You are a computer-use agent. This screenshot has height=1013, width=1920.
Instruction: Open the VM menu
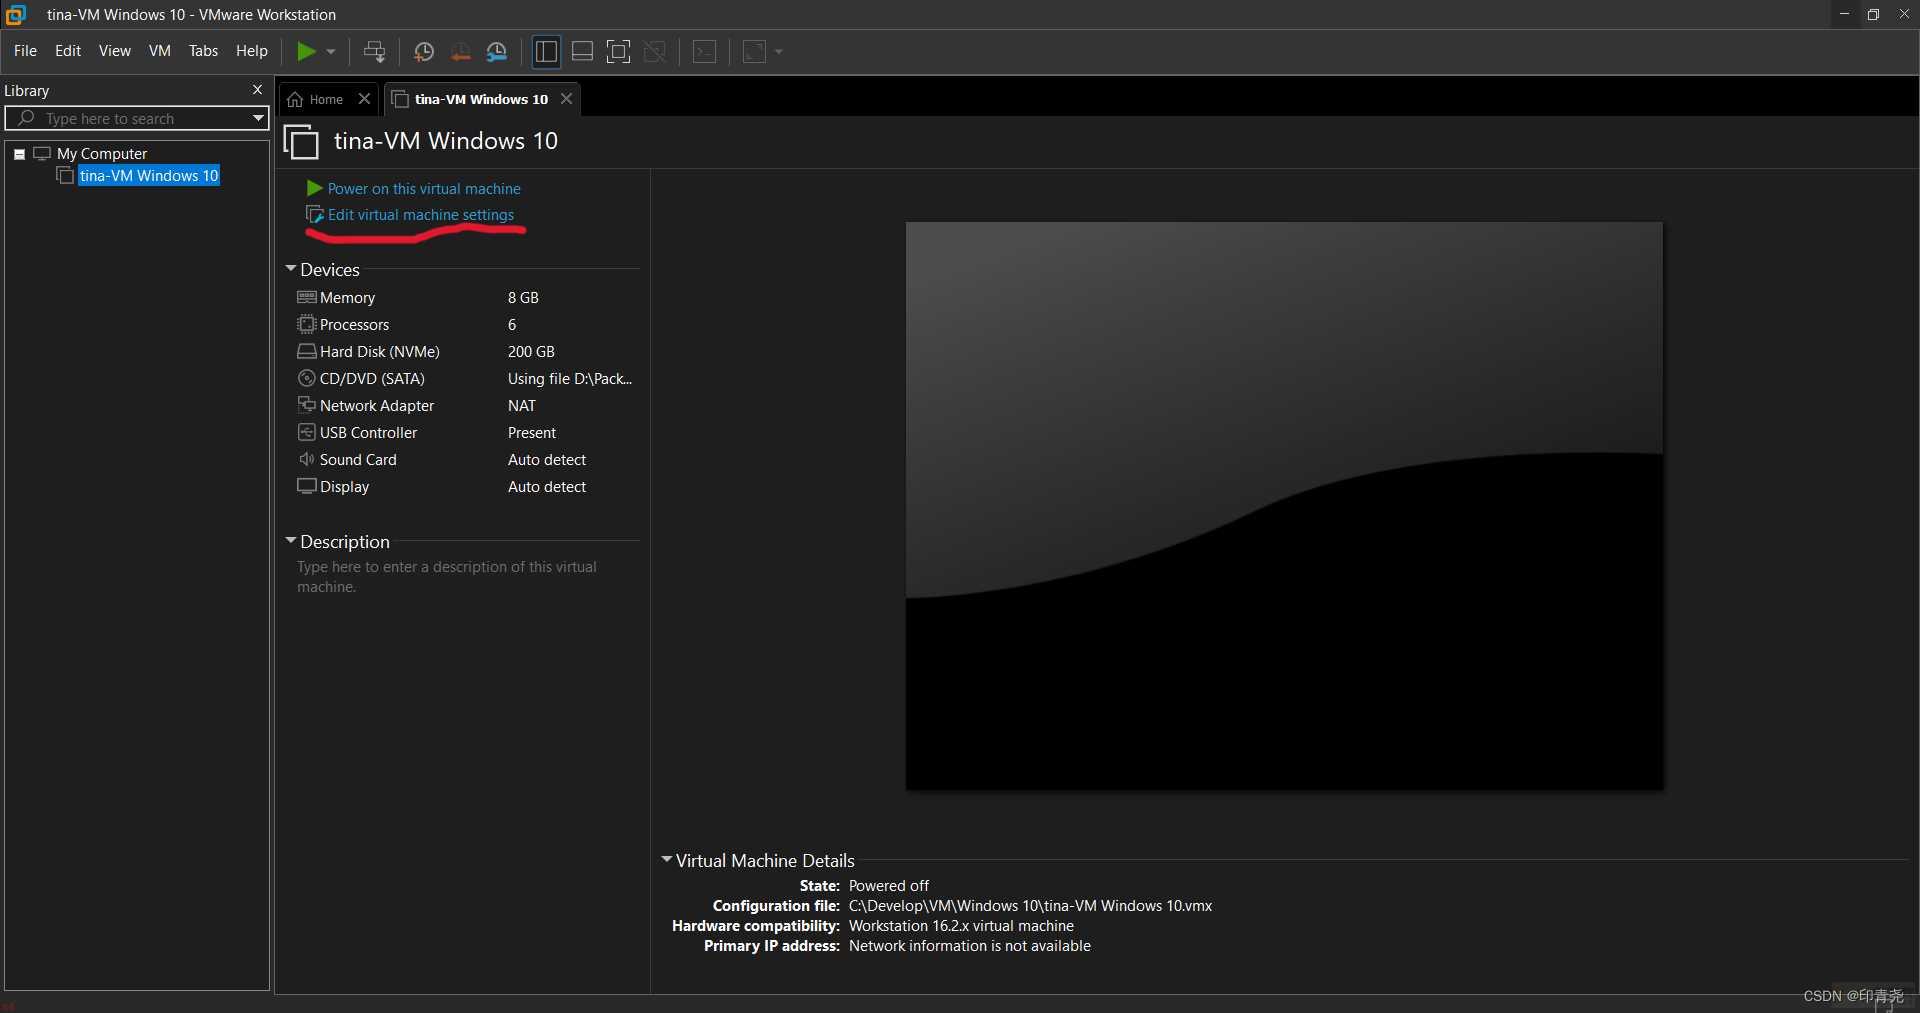point(160,51)
